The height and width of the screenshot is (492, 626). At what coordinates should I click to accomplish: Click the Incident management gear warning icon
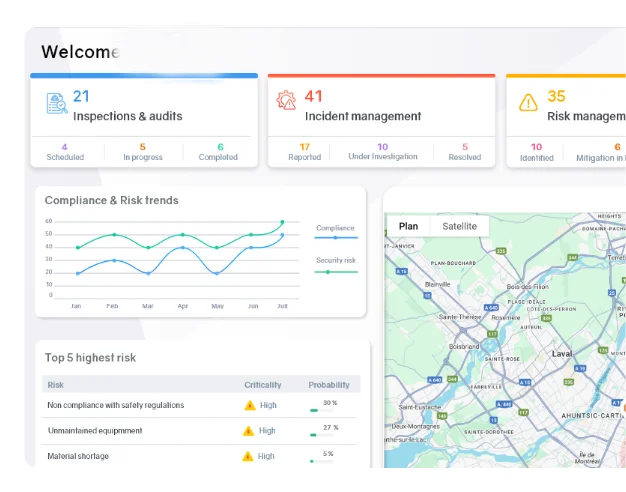click(x=286, y=100)
